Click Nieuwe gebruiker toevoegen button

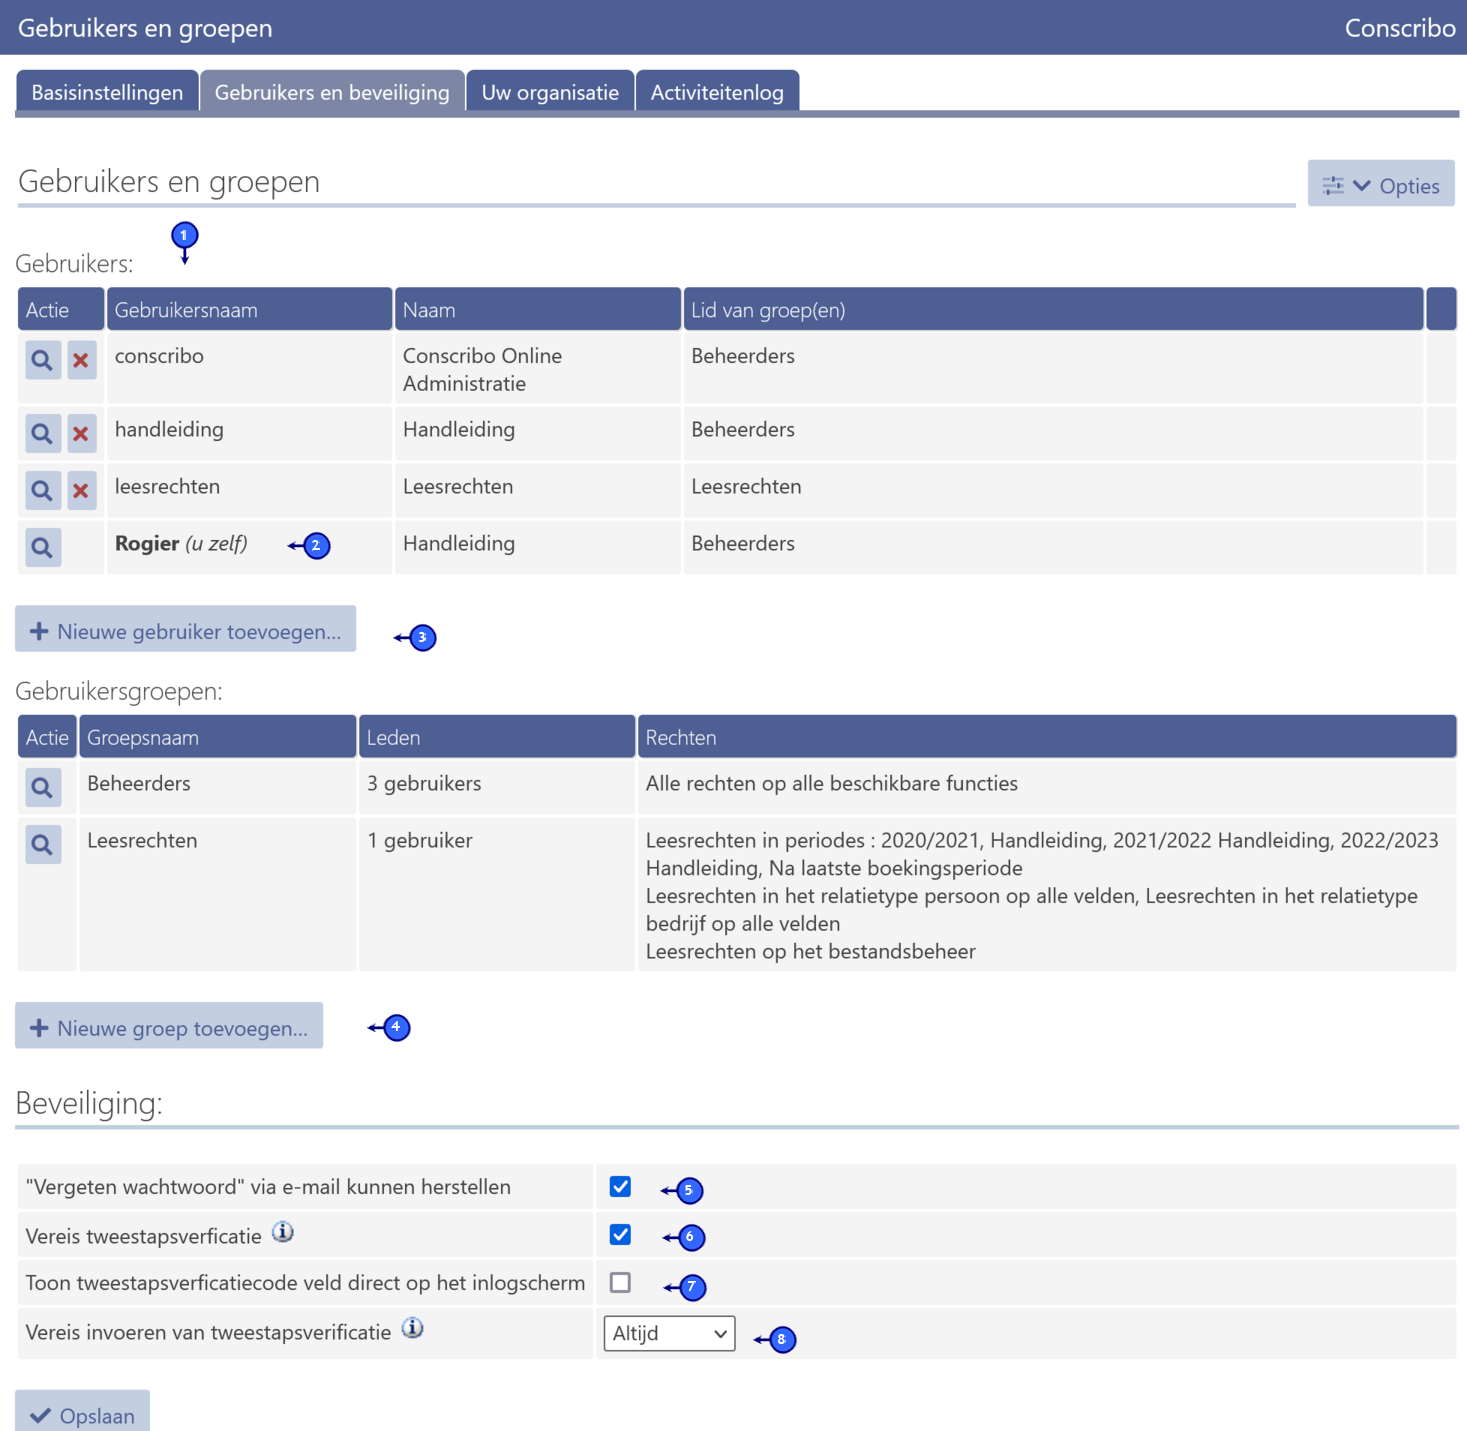(185, 631)
